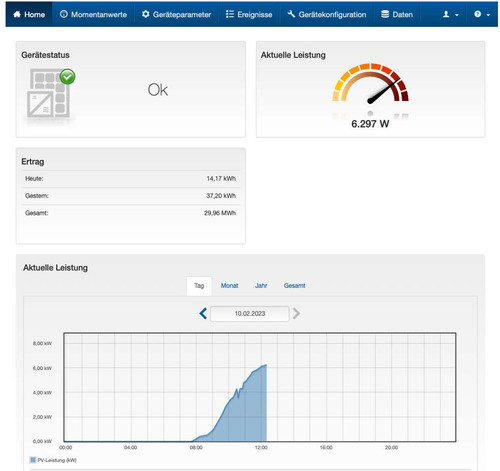
Task: Click the database icon beside Daten
Action: pyautogui.click(x=385, y=14)
